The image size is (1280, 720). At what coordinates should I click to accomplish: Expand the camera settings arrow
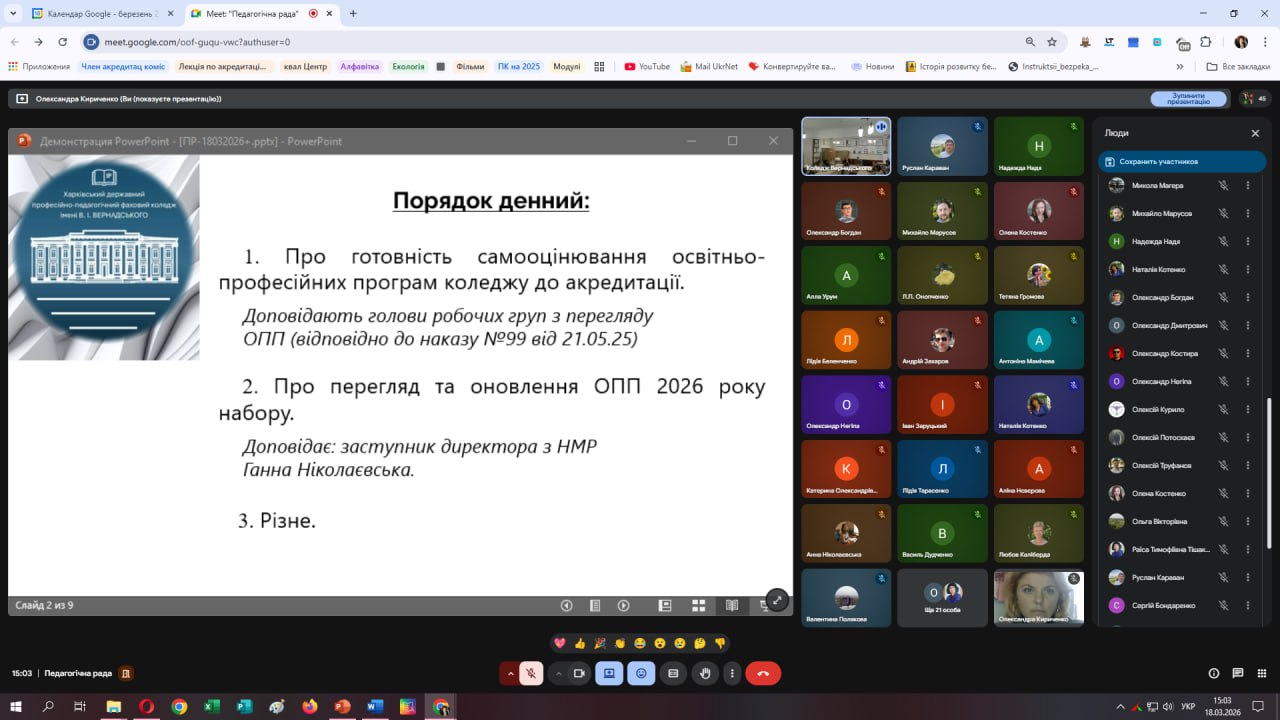(x=558, y=674)
